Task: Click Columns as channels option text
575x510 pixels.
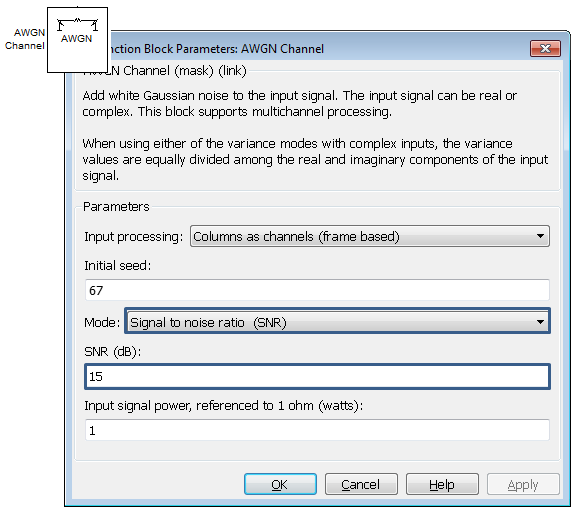Action: point(296,237)
